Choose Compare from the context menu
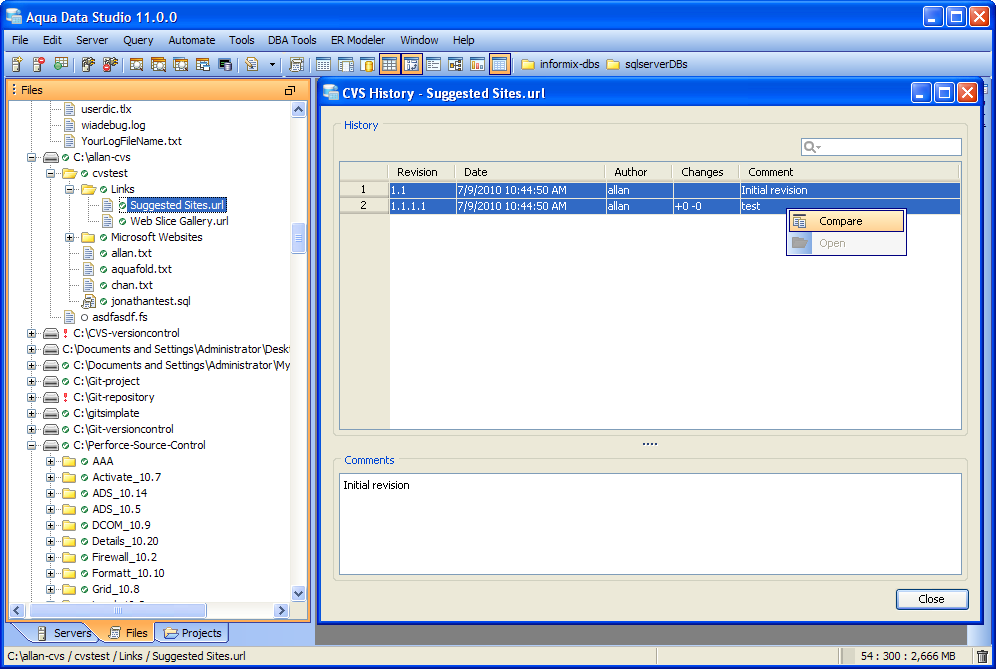 [846, 221]
